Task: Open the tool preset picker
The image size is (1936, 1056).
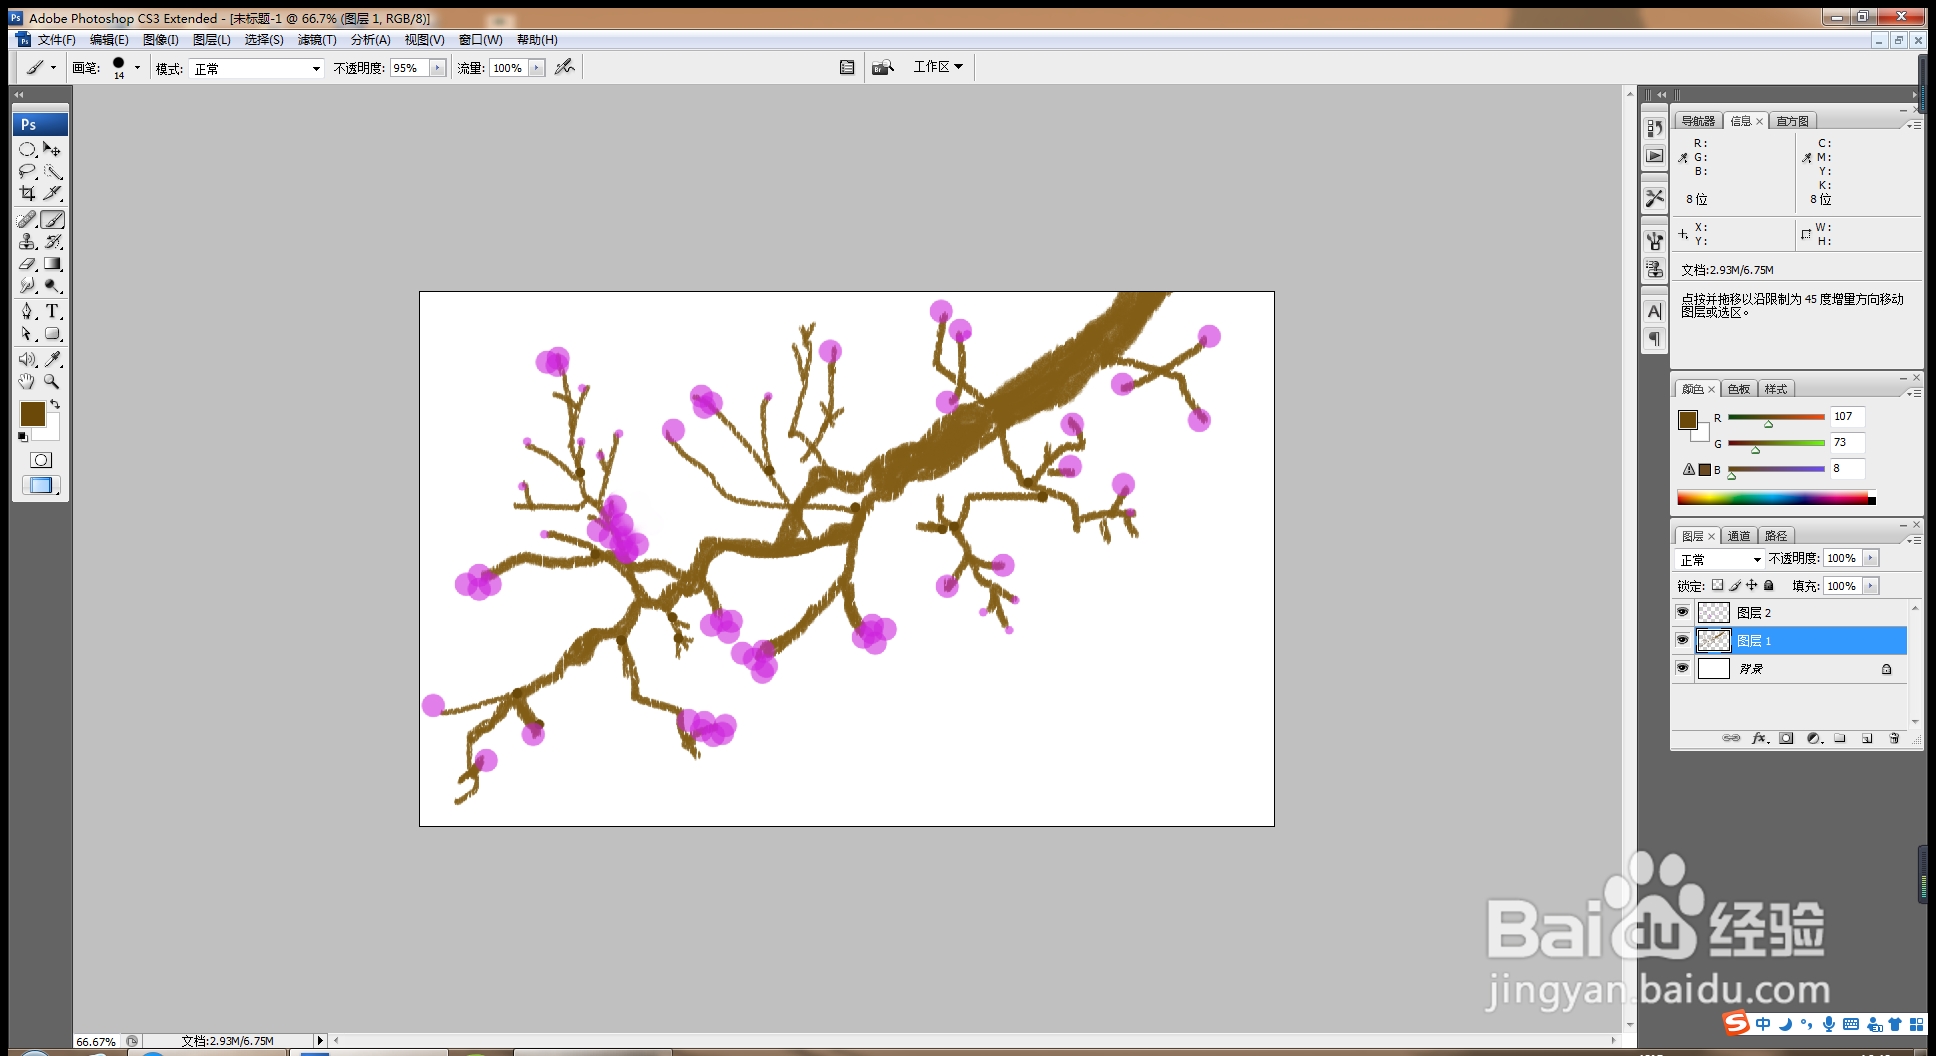Action: click(40, 67)
